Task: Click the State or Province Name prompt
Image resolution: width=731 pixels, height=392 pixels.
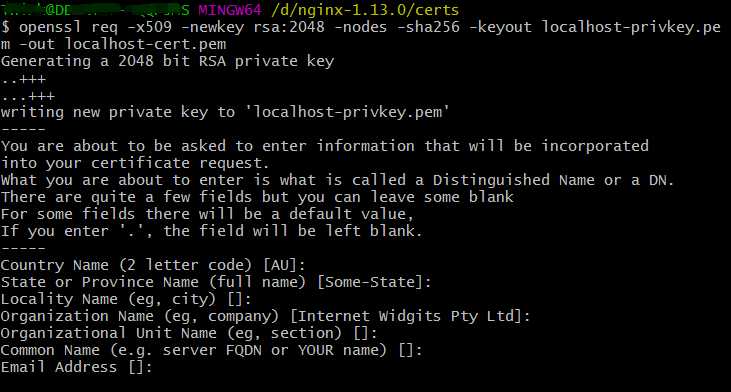Action: (216, 282)
